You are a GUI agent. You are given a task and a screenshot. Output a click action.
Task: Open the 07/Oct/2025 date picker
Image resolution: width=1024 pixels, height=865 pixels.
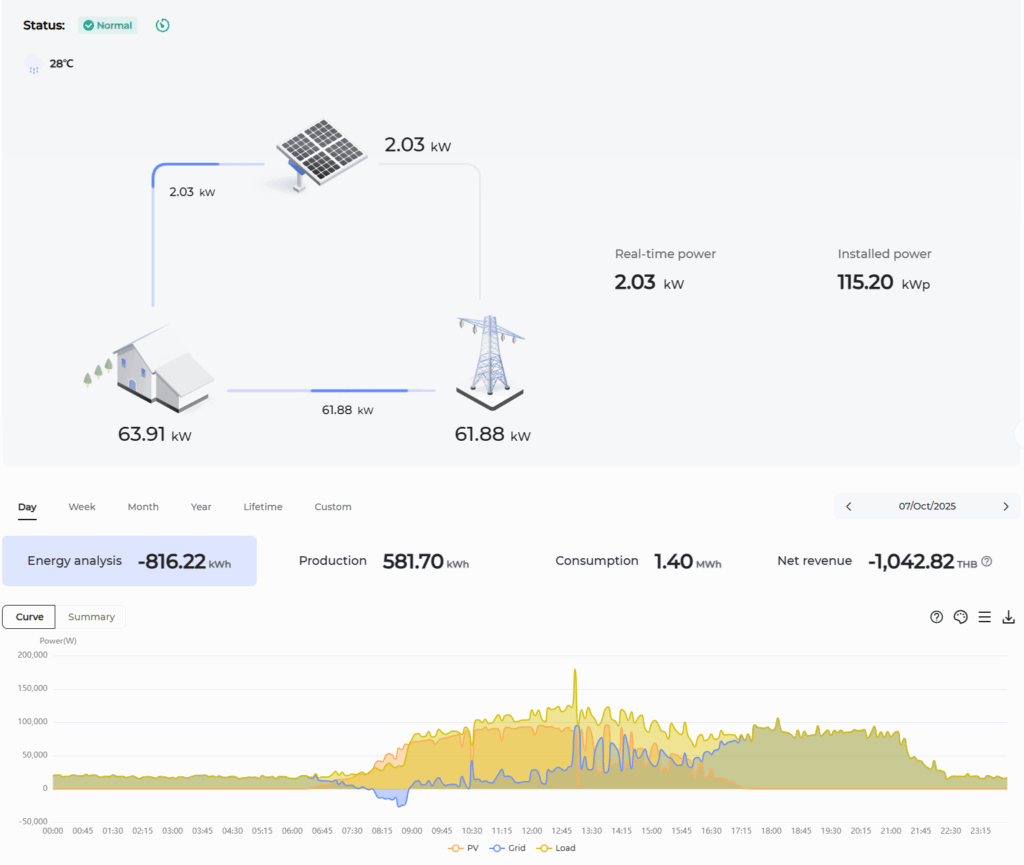[x=927, y=507]
